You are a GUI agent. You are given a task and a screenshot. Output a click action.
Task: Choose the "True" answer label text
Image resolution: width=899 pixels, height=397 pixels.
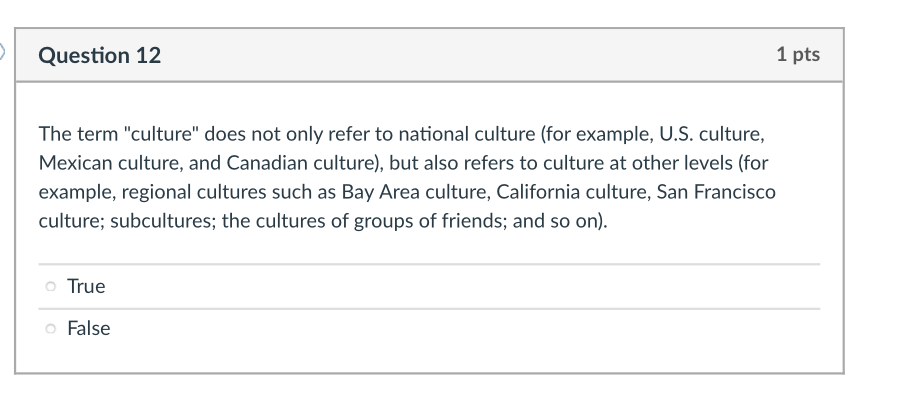86,286
